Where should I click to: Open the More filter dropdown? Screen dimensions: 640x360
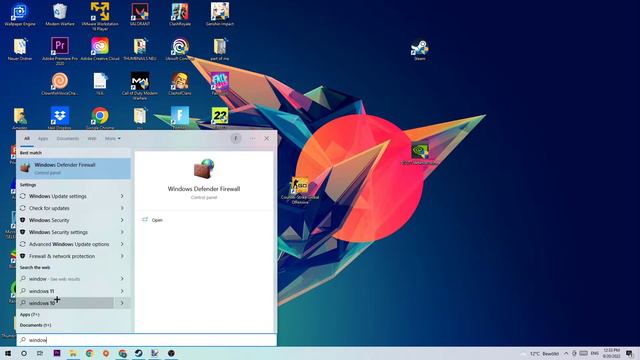tap(113, 138)
